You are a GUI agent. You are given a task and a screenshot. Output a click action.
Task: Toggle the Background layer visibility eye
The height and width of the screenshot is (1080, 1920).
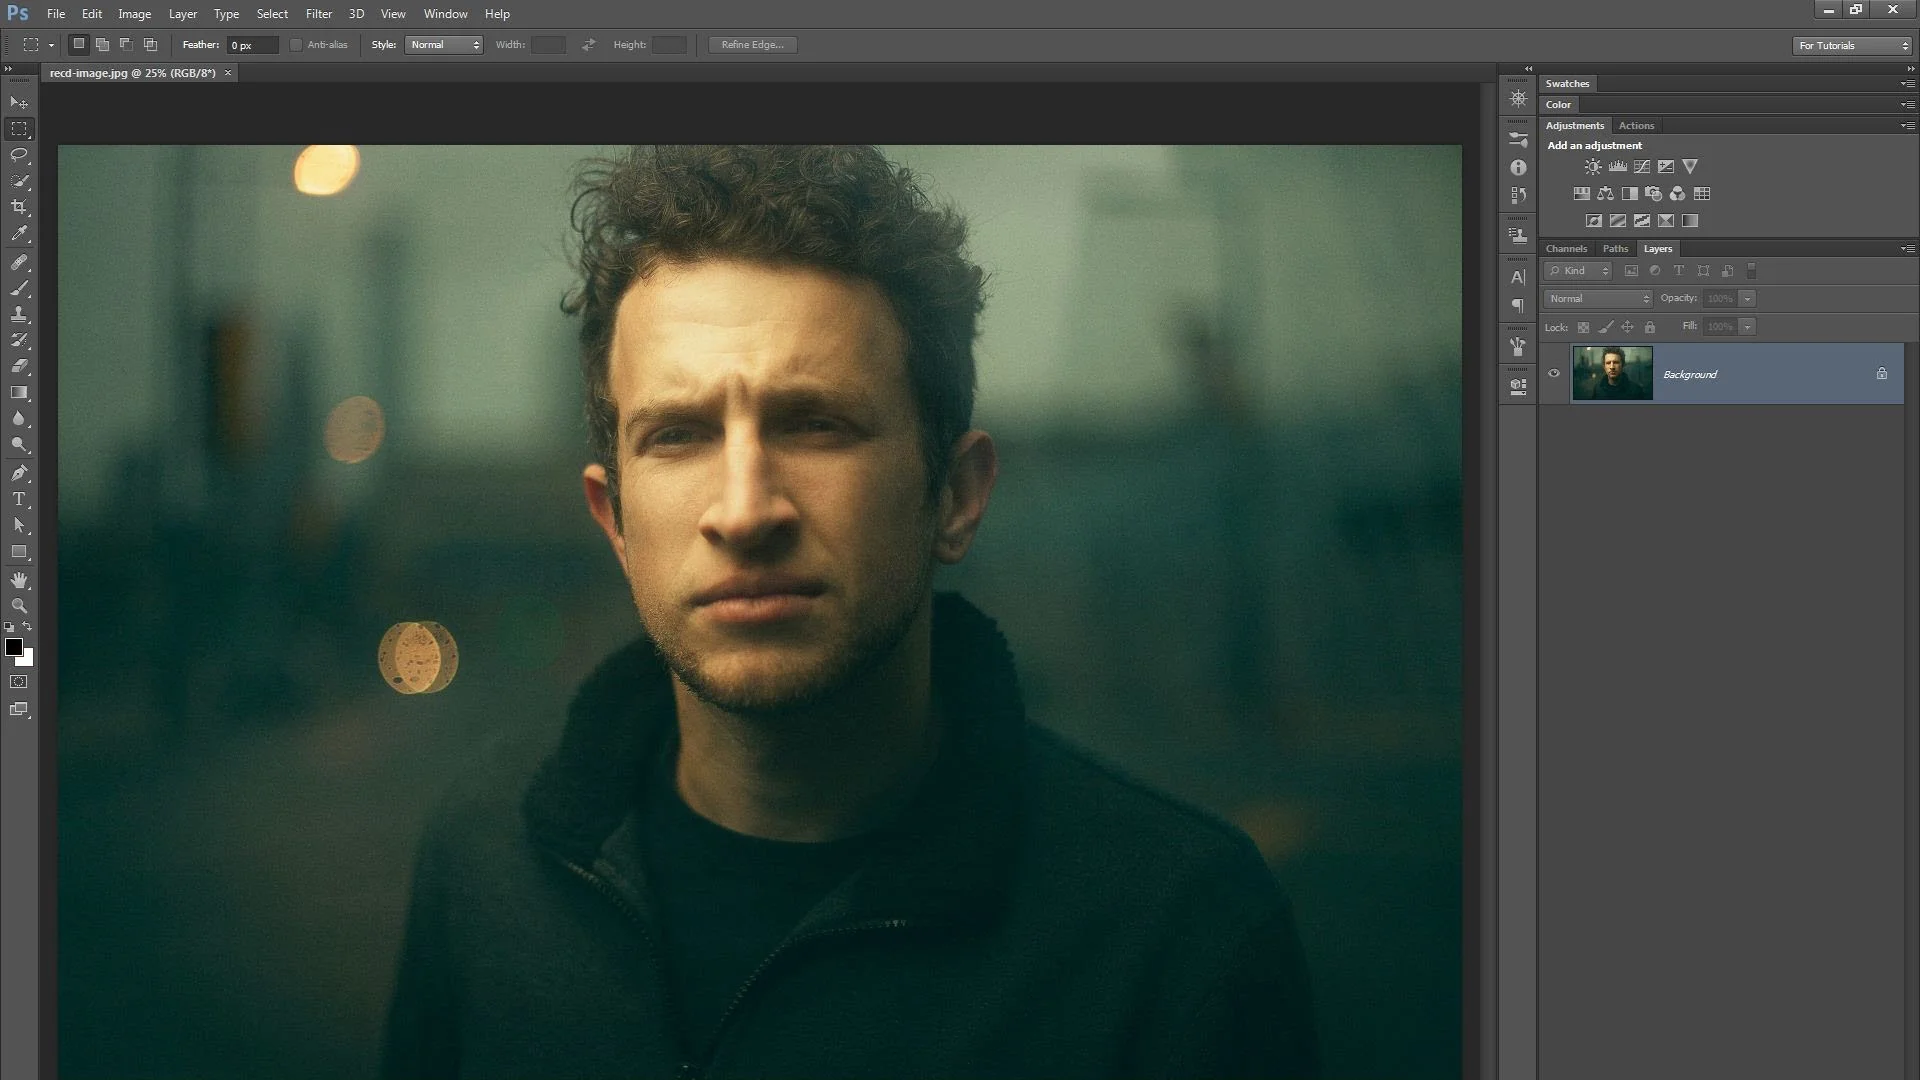coord(1554,373)
